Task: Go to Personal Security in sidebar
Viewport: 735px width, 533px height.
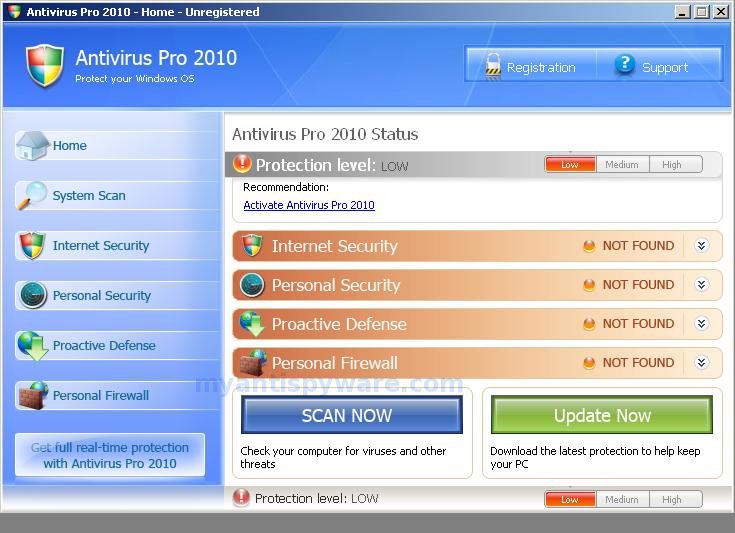Action: coord(117,295)
